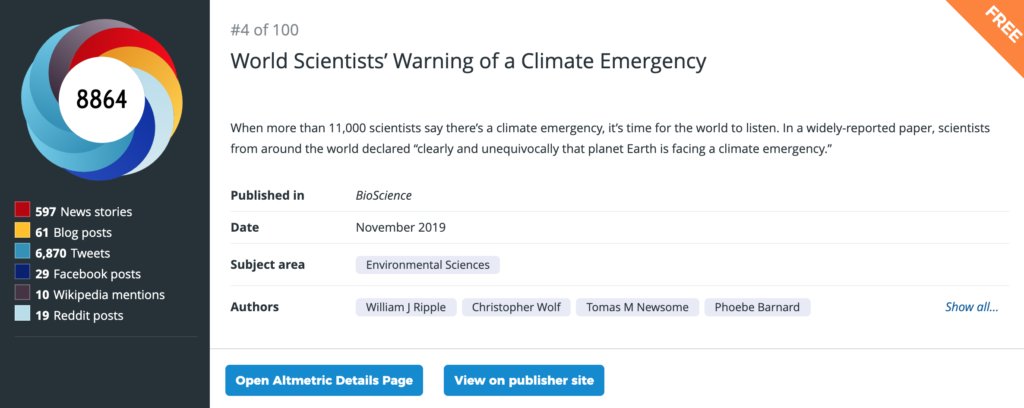Select the Environmental Sciences subject tag
The image size is (1024, 408).
tap(427, 265)
